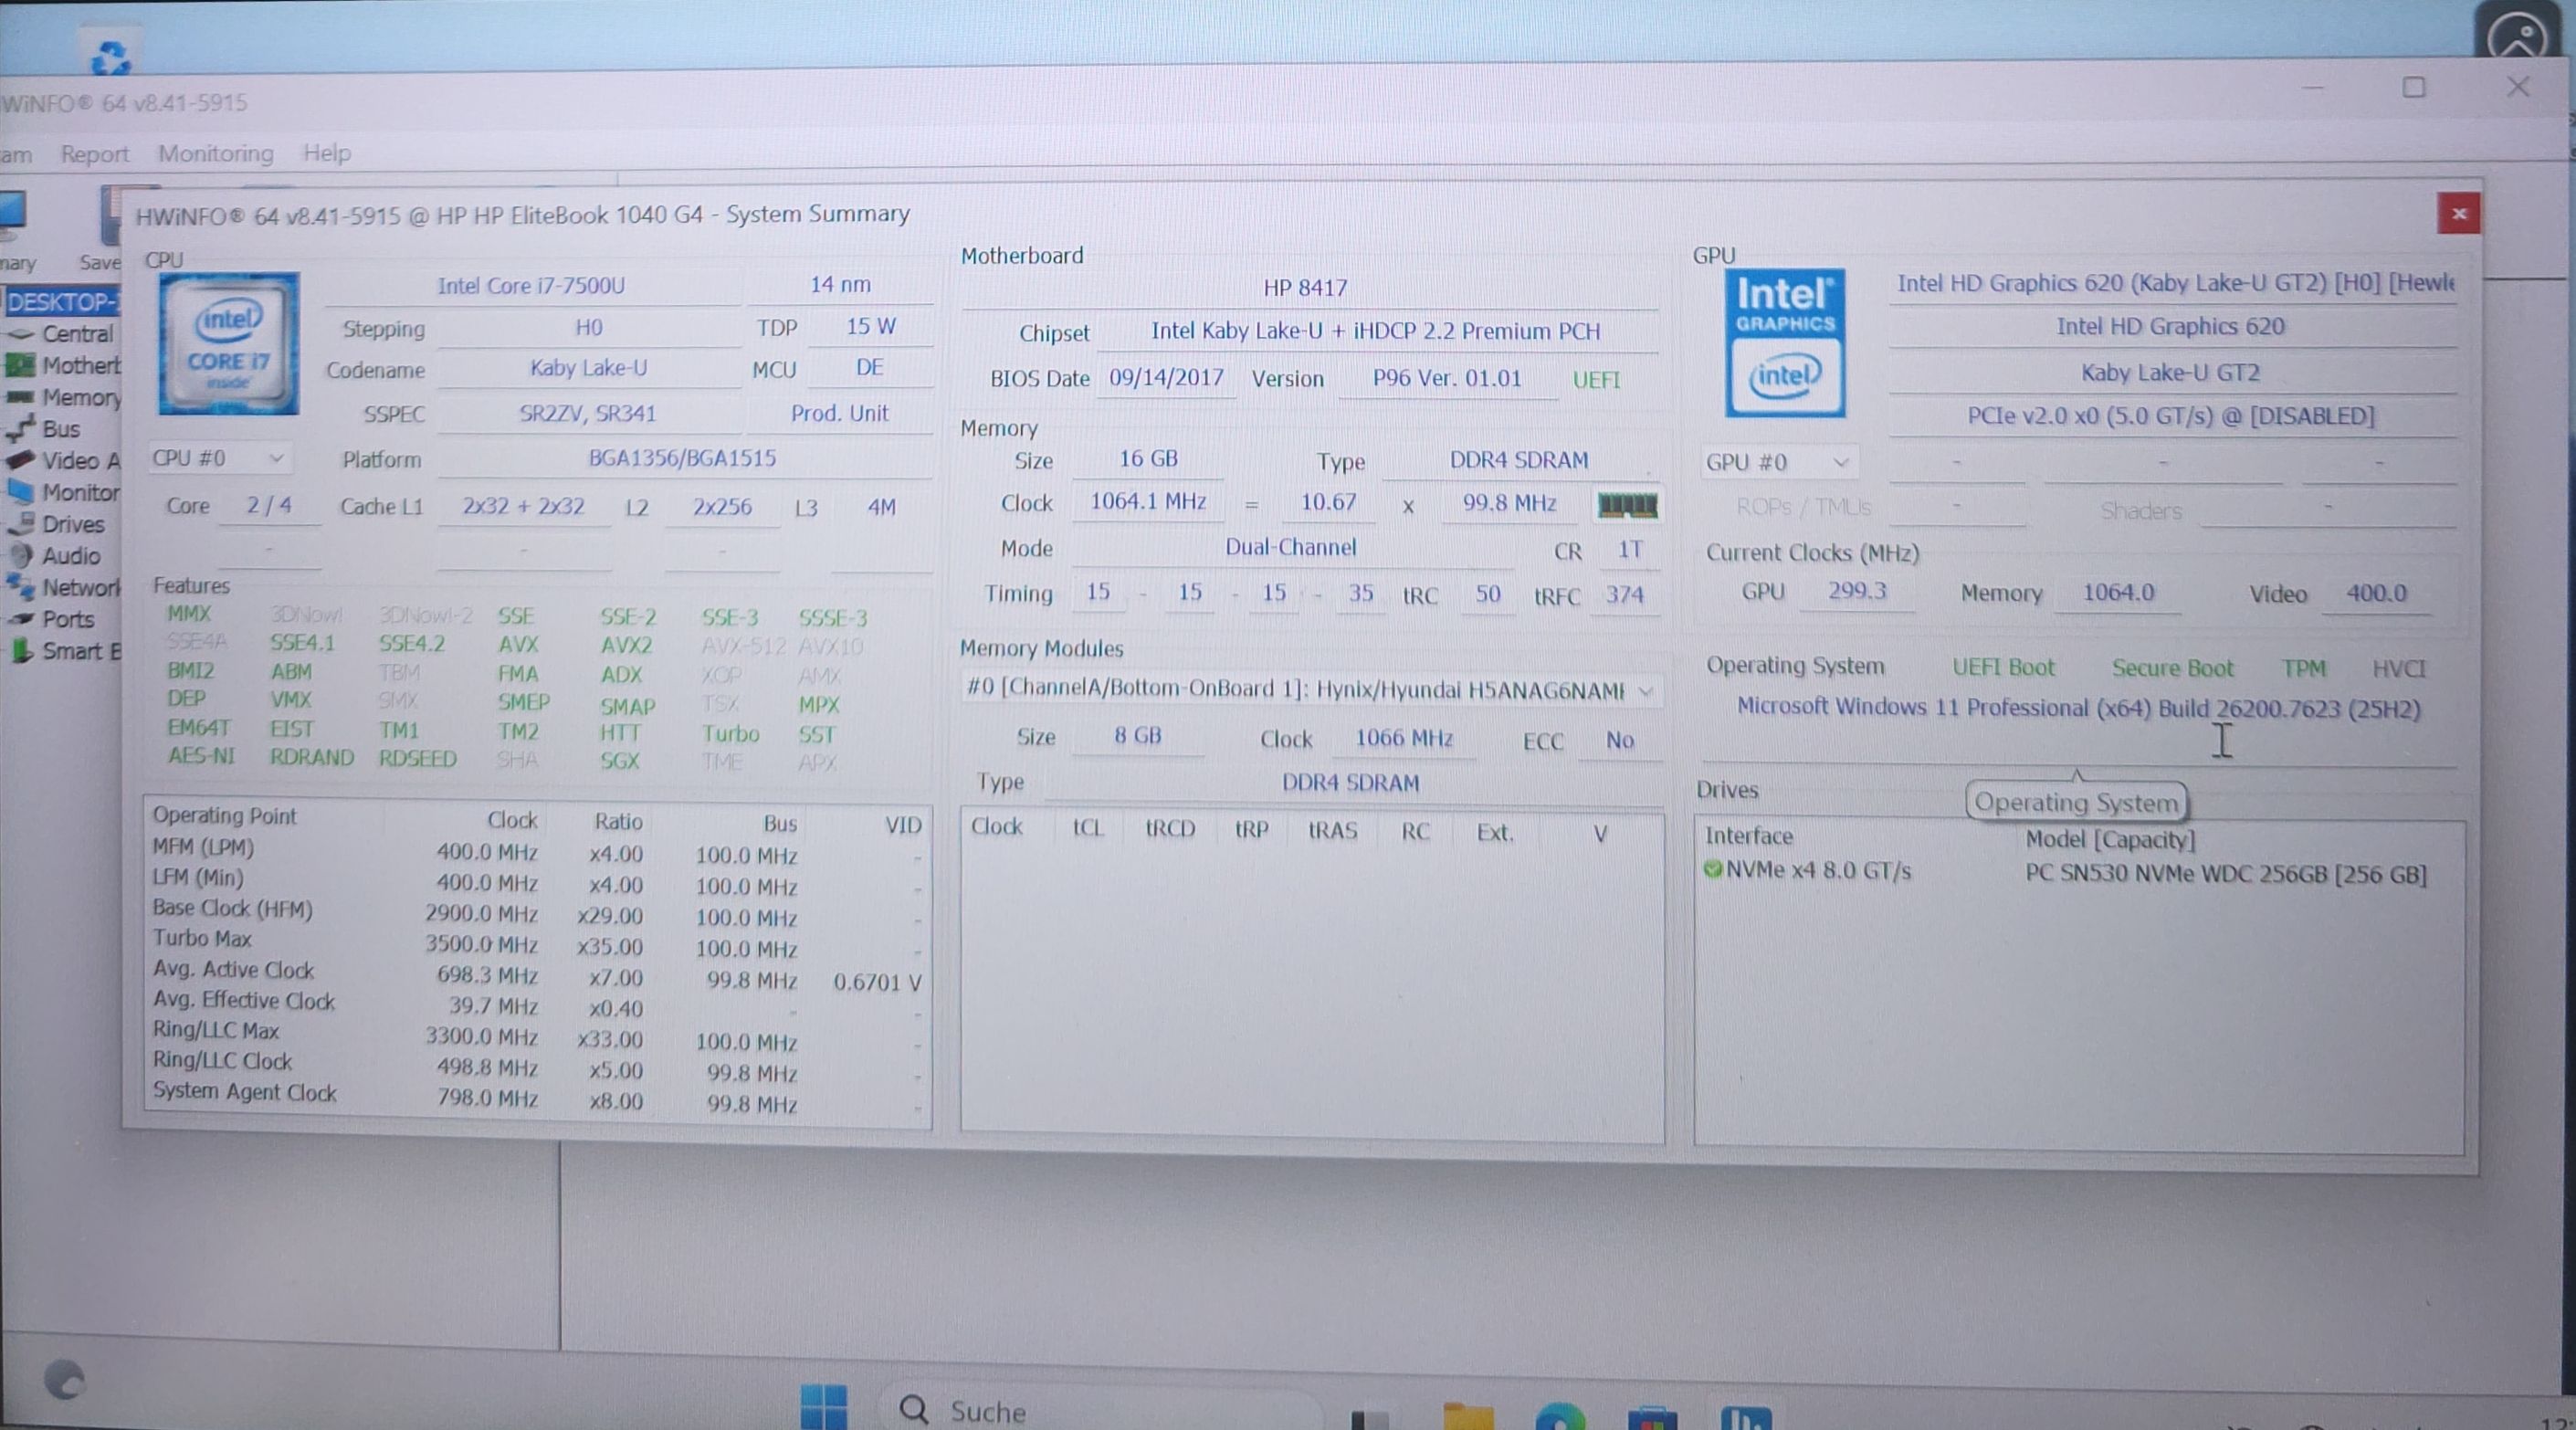Select the Video Adapter node icon

20,460
